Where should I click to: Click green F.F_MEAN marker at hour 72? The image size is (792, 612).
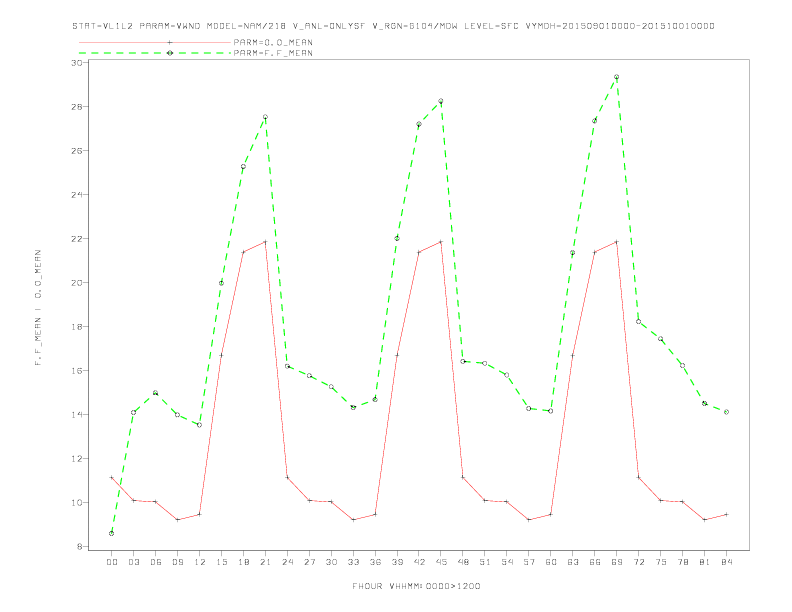[x=638, y=322]
